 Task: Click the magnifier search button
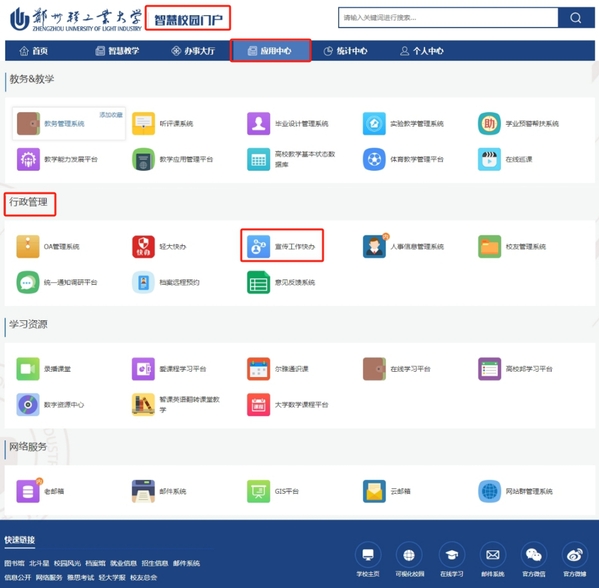pyautogui.click(x=576, y=18)
